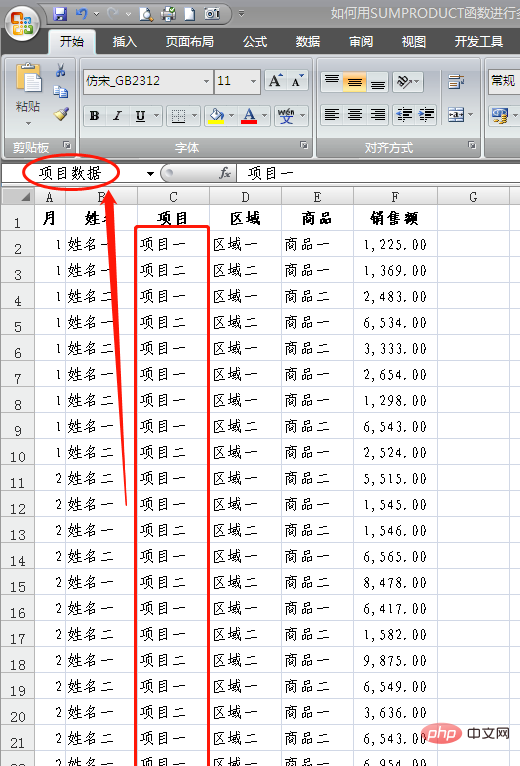
Task: Activate the Format Painter brush
Action: click(61, 113)
